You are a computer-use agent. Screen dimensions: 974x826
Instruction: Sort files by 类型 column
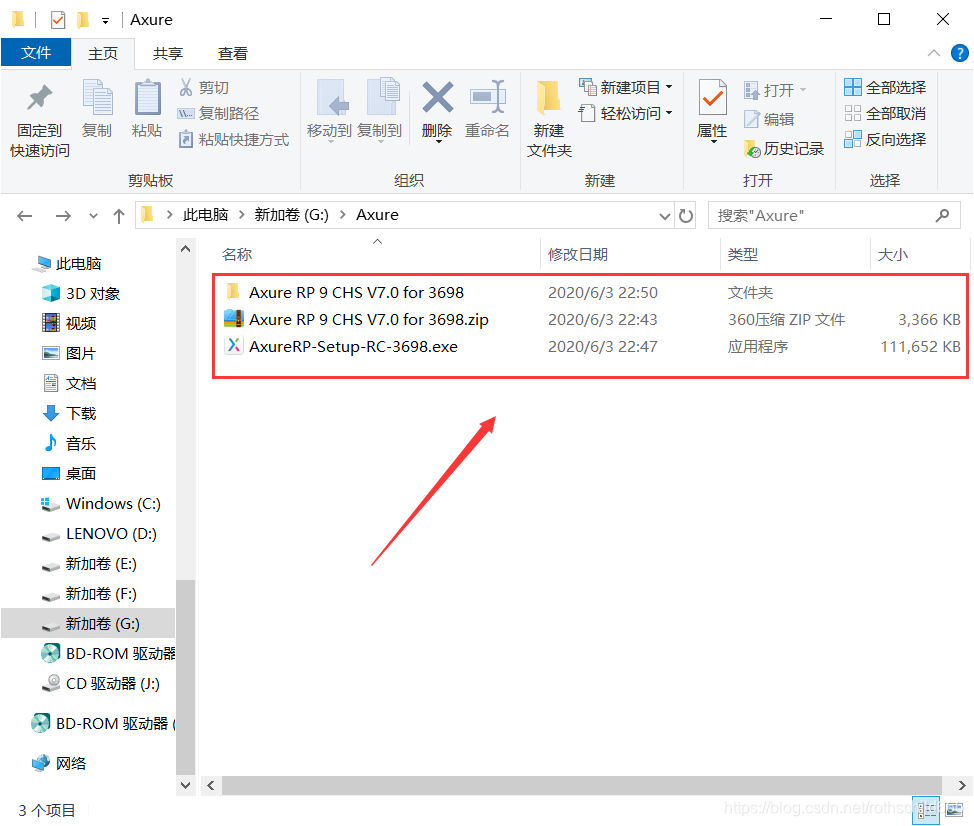(743, 255)
